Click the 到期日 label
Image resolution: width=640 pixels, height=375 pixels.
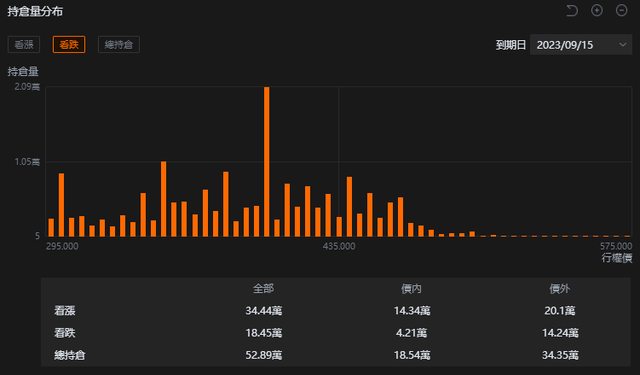(x=511, y=45)
